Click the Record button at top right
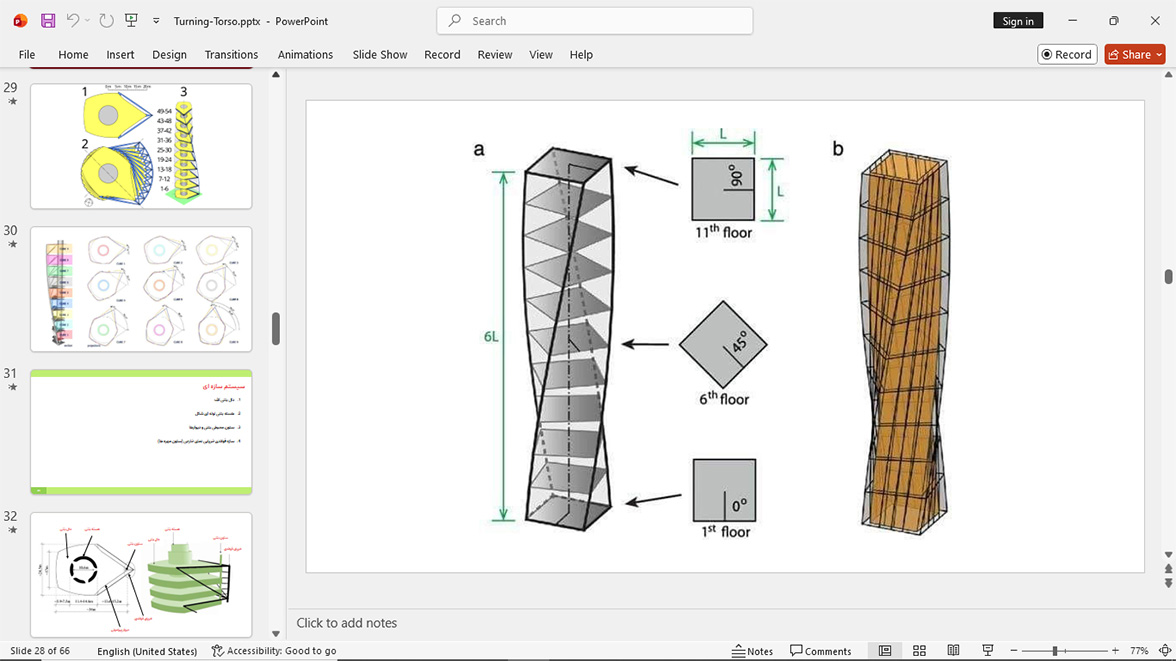The width and height of the screenshot is (1176, 661). (1067, 55)
